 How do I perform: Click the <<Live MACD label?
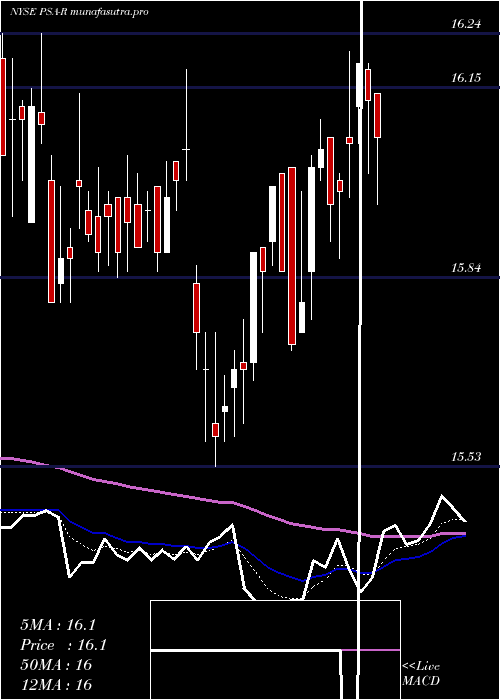pyautogui.click(x=421, y=674)
